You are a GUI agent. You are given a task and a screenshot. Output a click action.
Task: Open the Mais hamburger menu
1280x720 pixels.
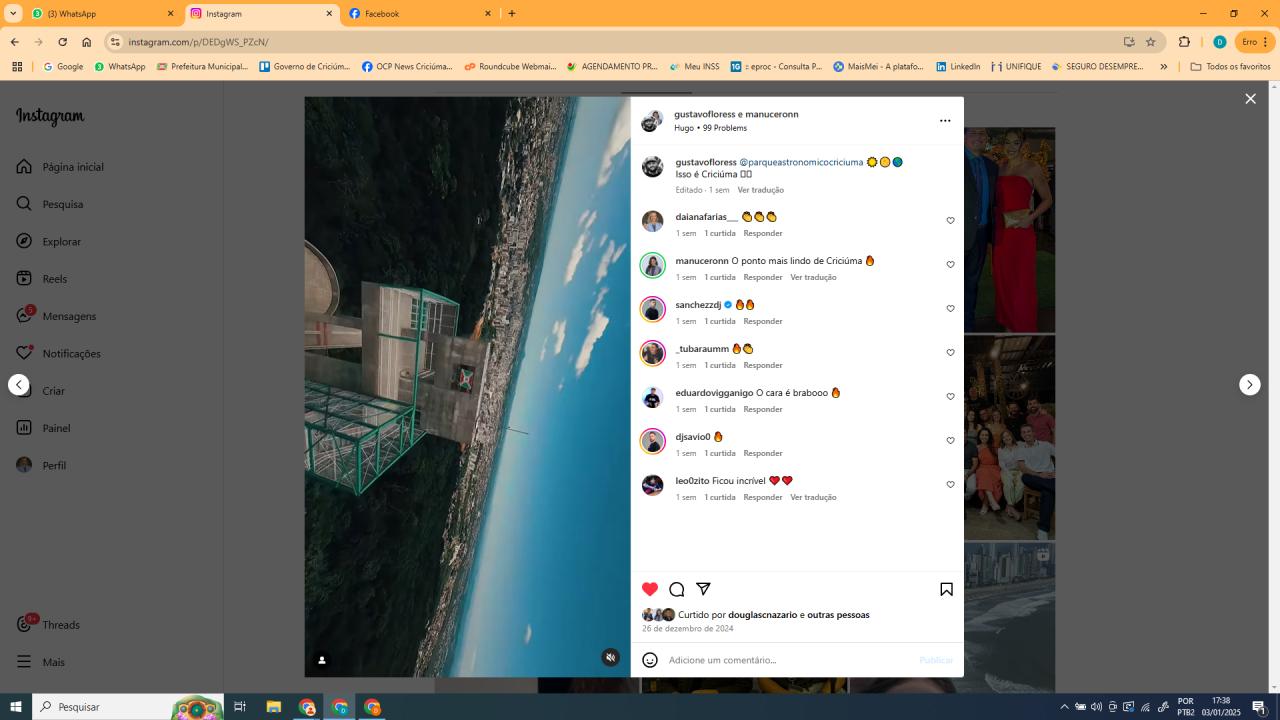(41, 662)
